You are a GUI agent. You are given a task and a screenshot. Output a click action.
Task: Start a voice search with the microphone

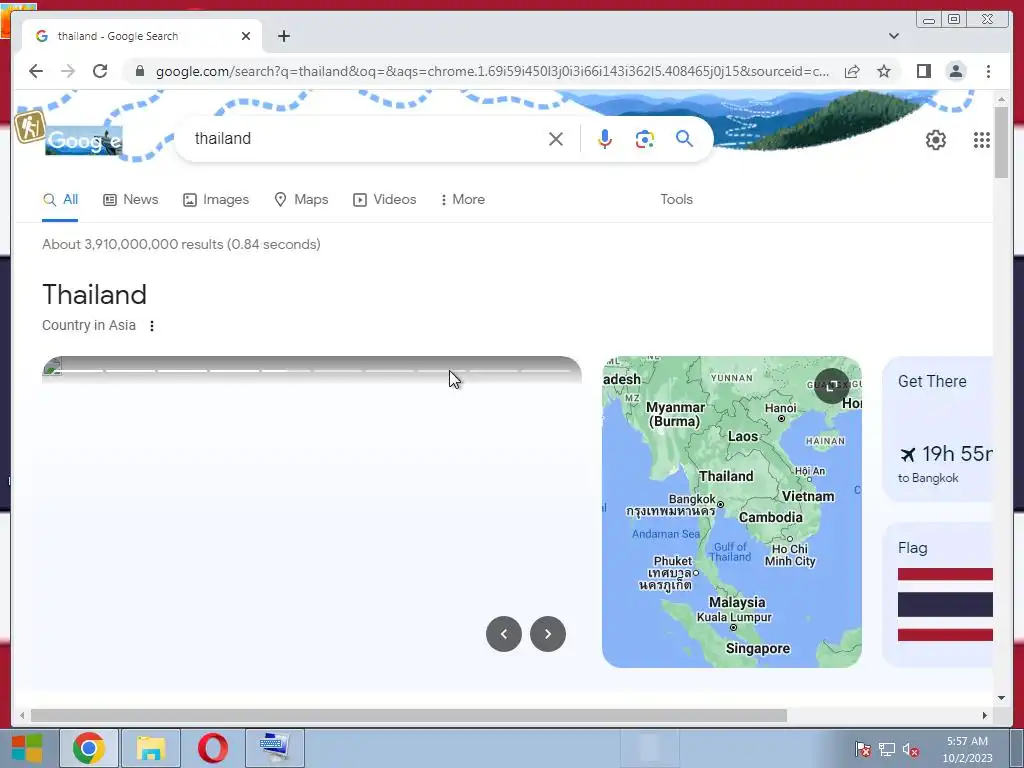pos(605,138)
